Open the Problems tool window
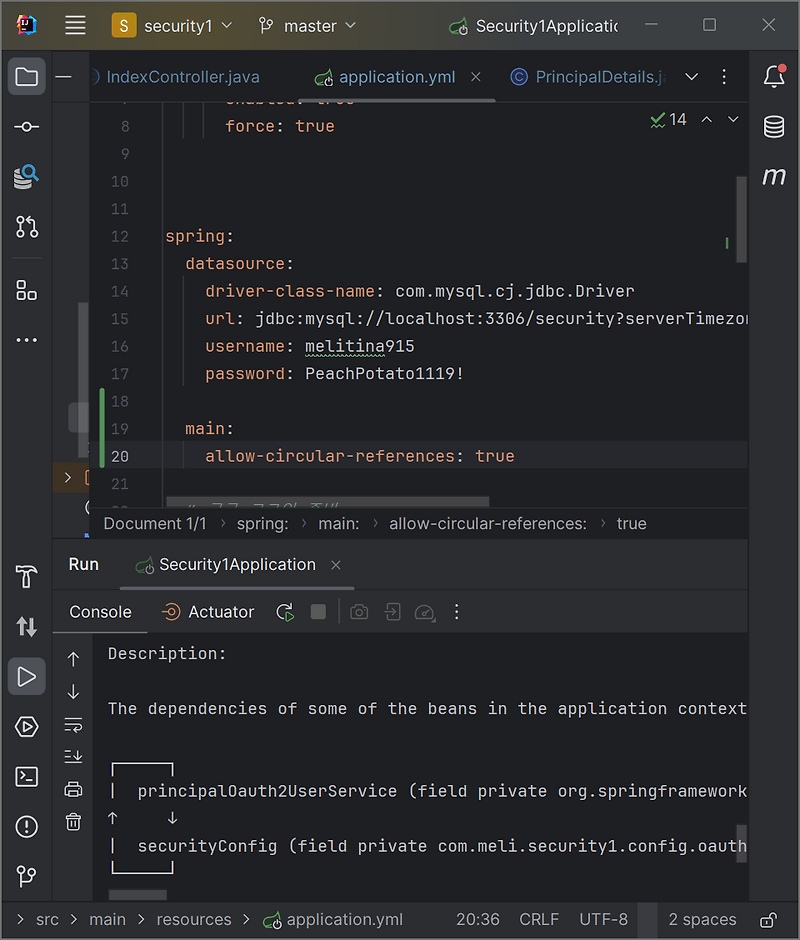The image size is (800, 940). pyautogui.click(x=26, y=826)
